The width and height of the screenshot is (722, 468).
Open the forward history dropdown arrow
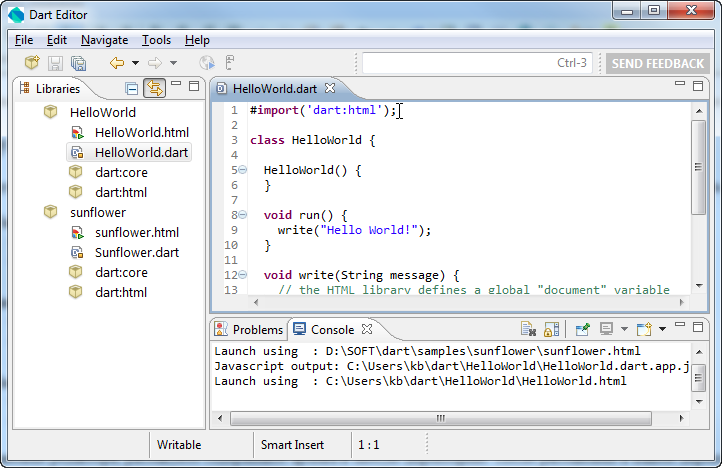click(174, 63)
